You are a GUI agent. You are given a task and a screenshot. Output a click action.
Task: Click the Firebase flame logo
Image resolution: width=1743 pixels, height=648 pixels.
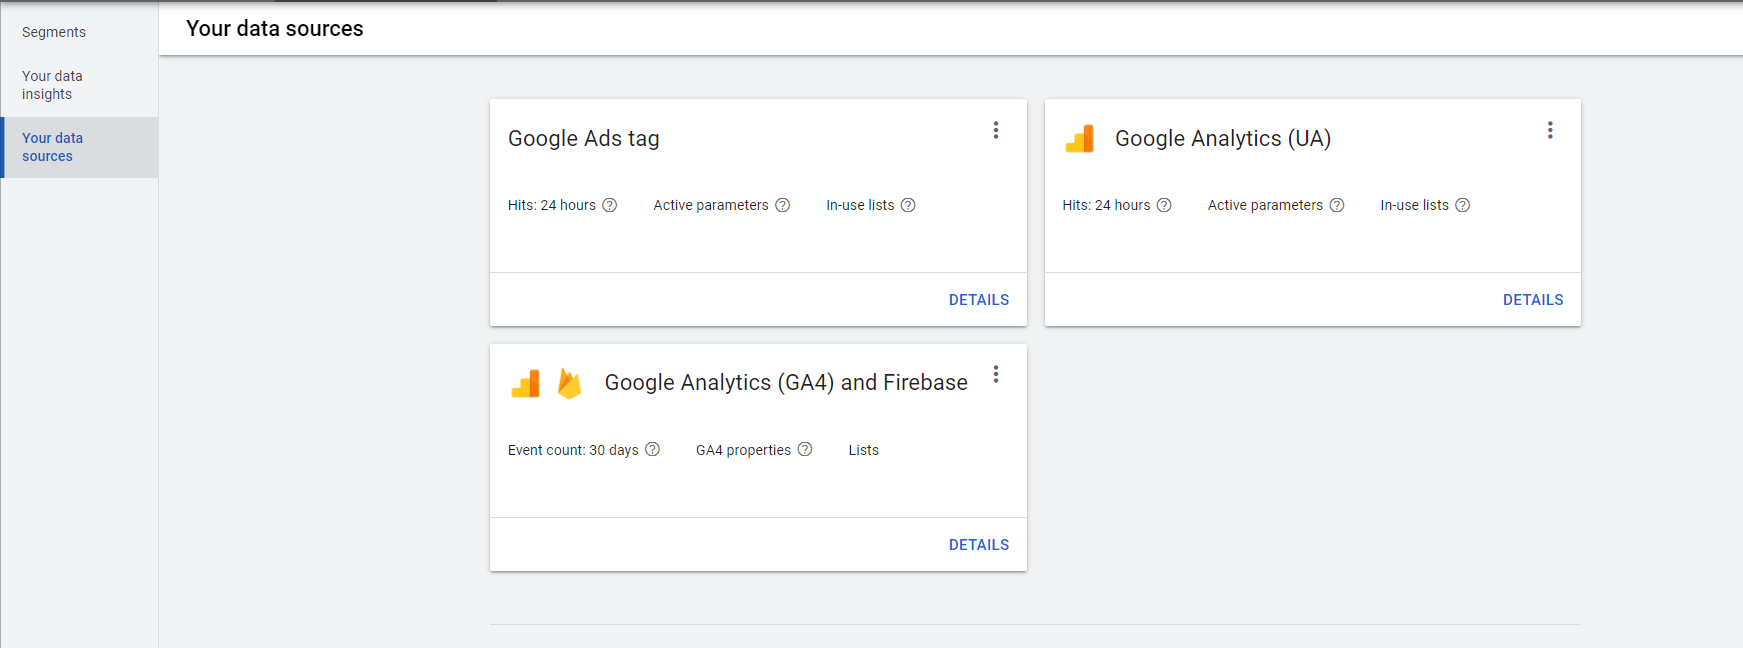(569, 383)
